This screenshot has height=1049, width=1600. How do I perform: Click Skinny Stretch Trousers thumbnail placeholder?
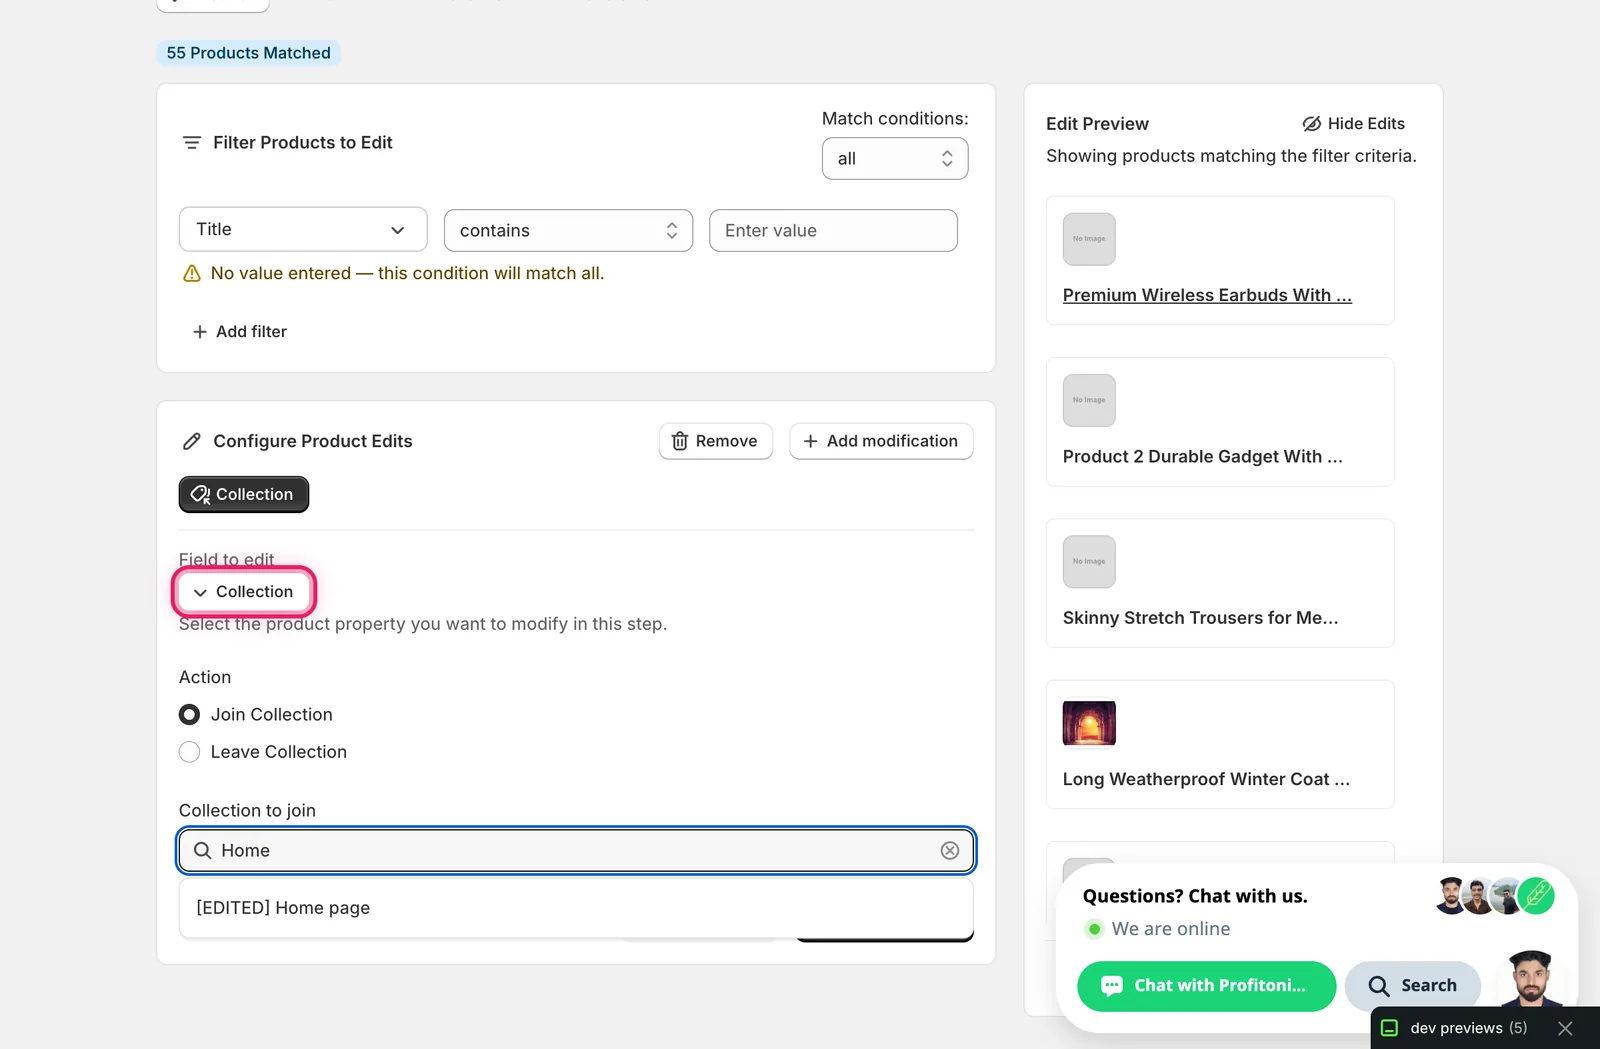(1089, 562)
